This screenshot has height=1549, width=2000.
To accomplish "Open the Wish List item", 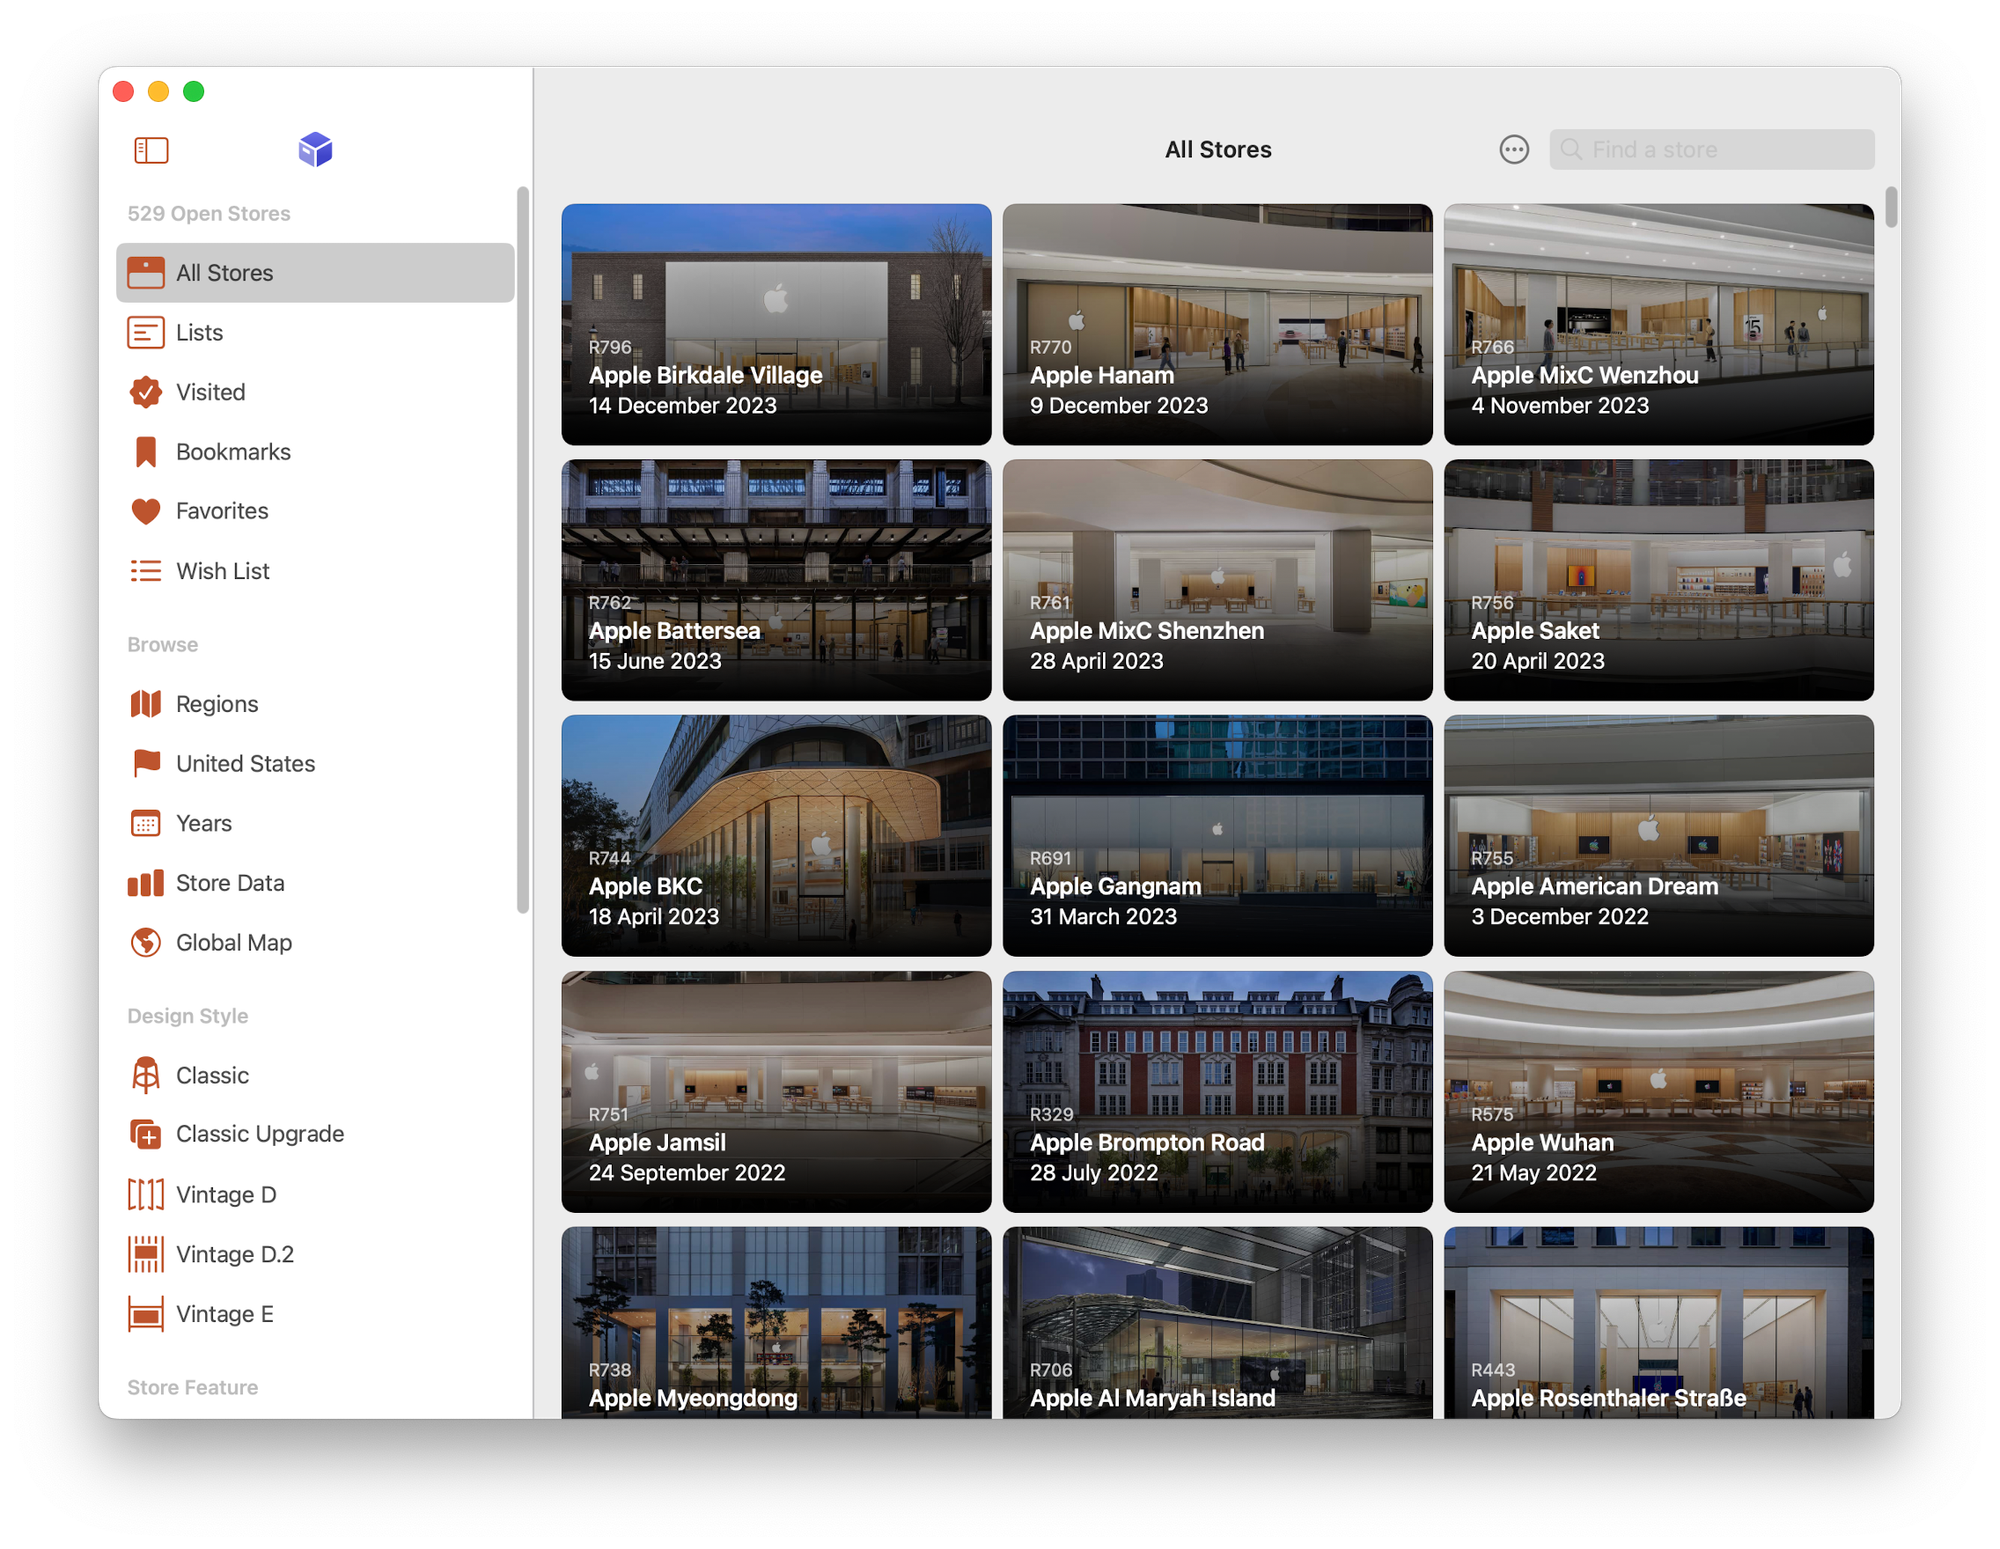I will (222, 571).
